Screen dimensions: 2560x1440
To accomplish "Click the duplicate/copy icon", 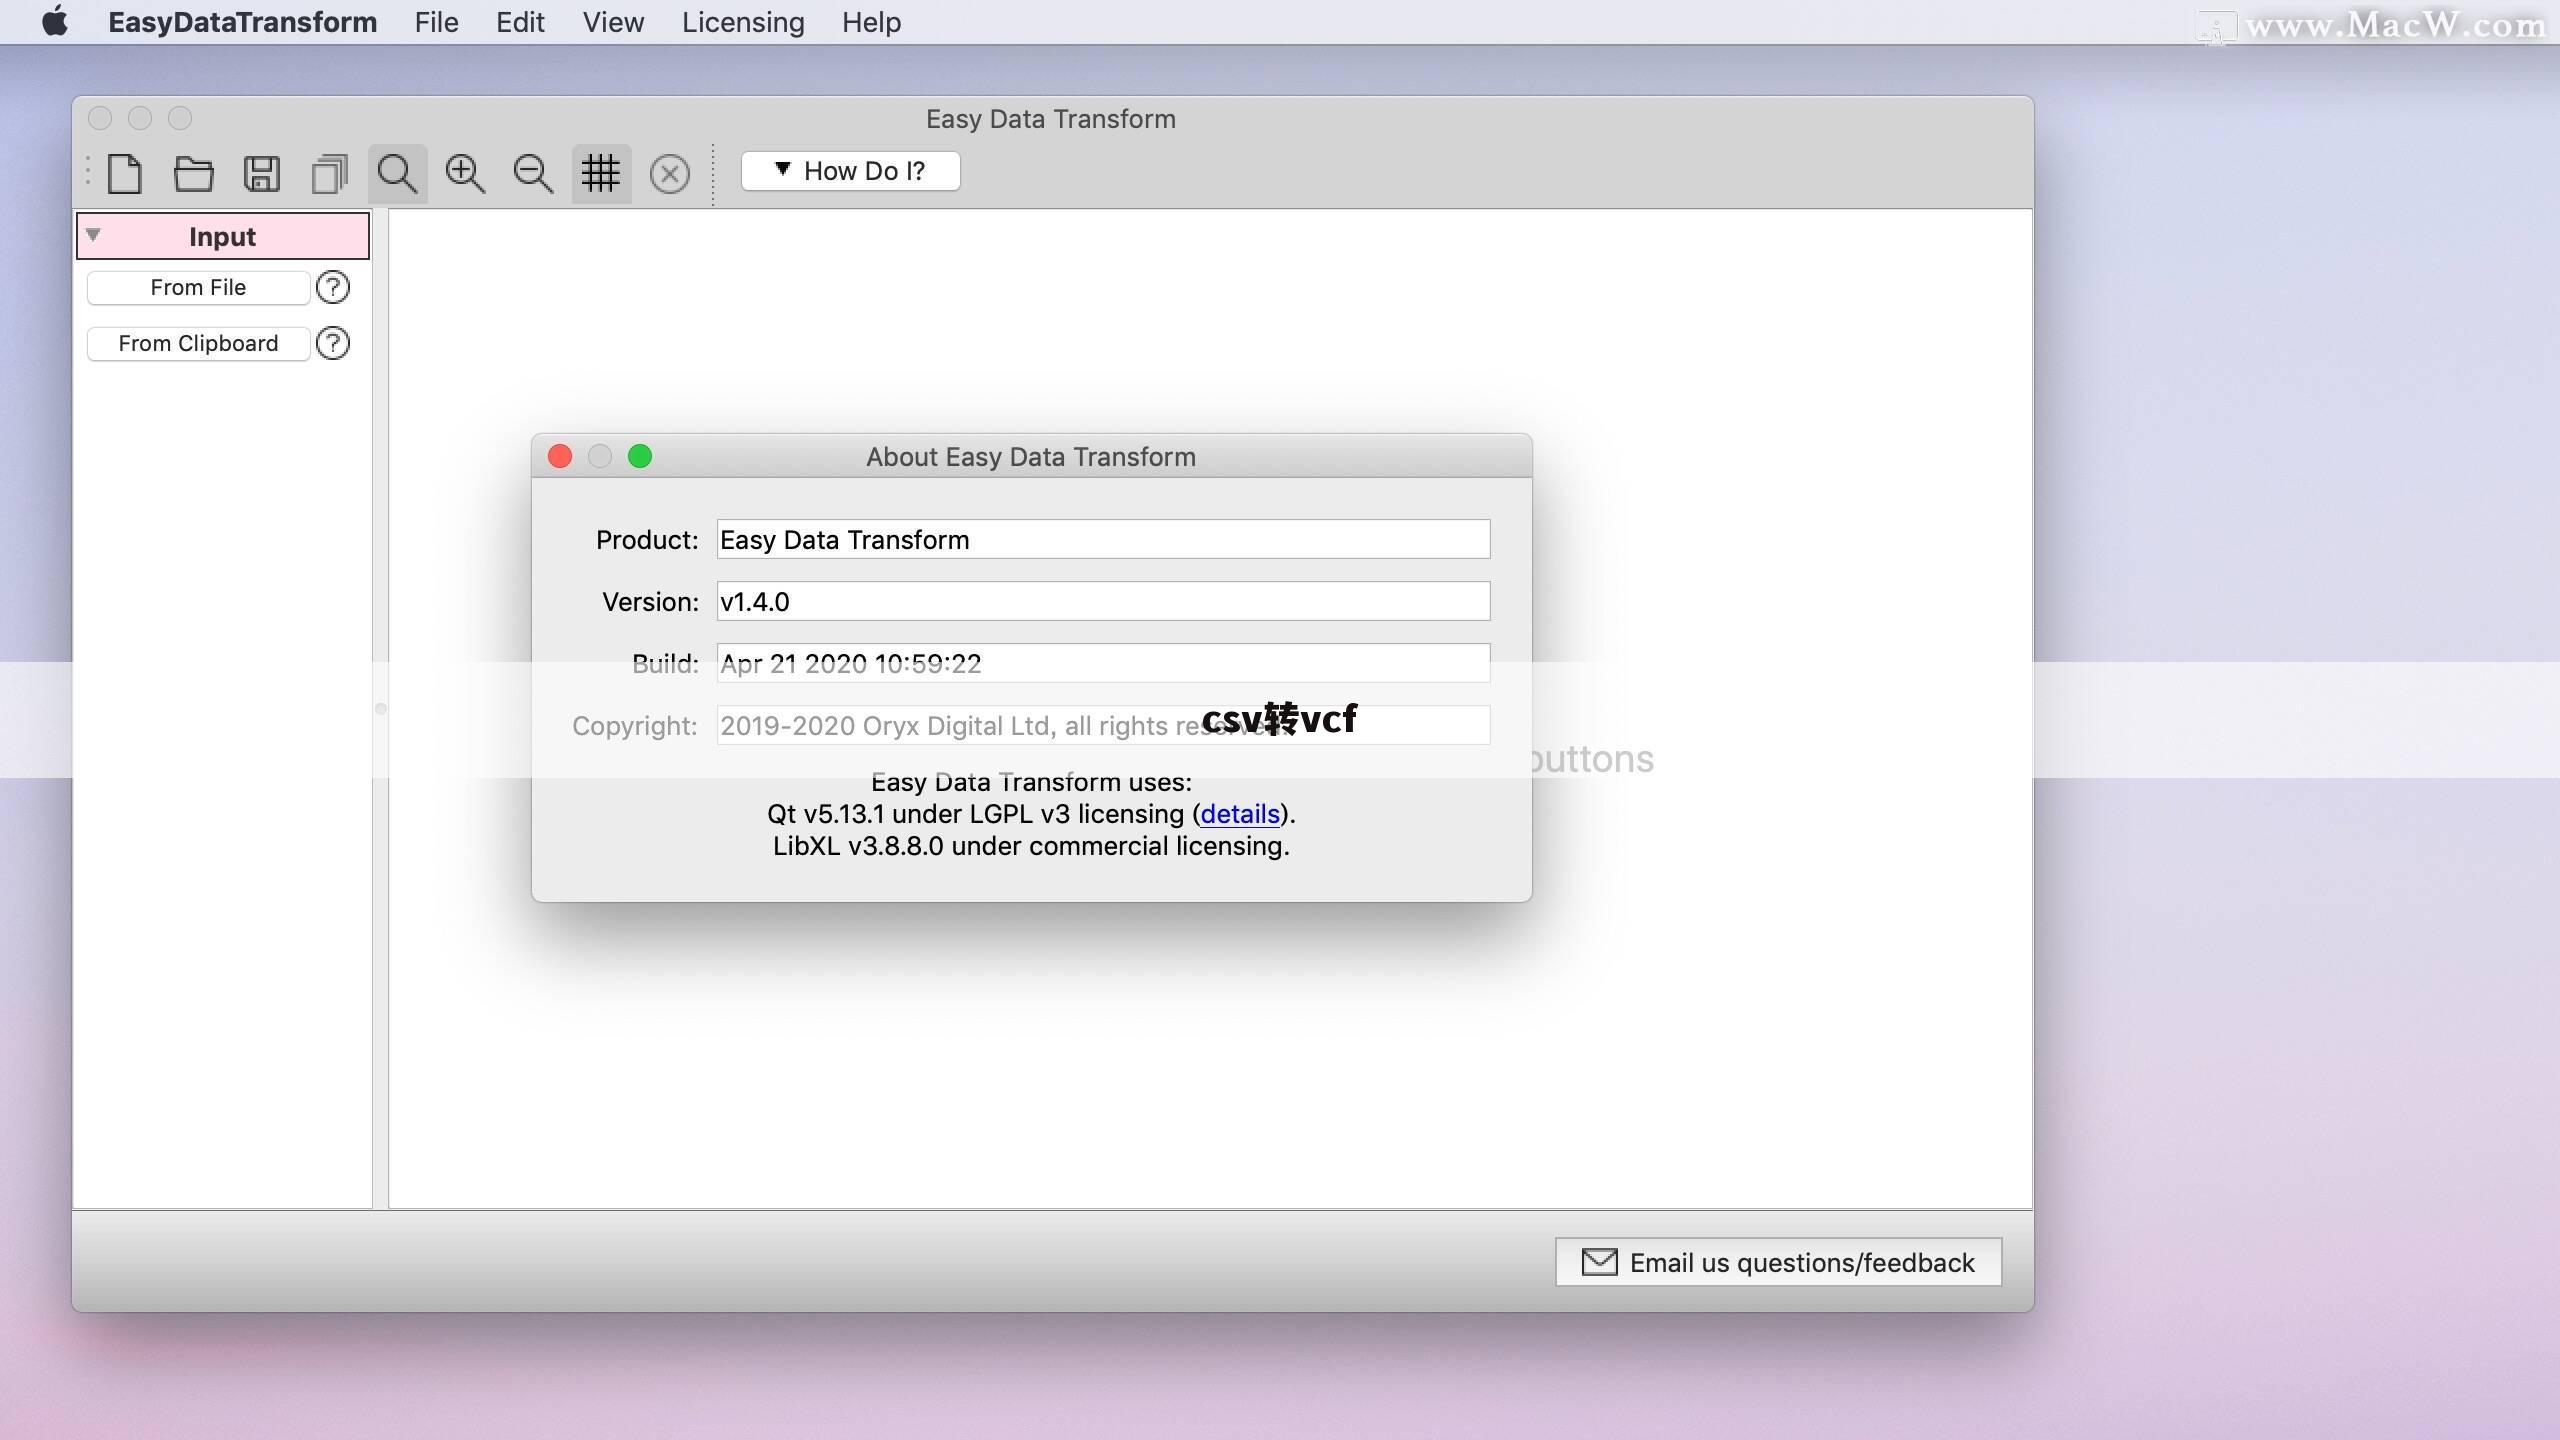I will [x=327, y=171].
